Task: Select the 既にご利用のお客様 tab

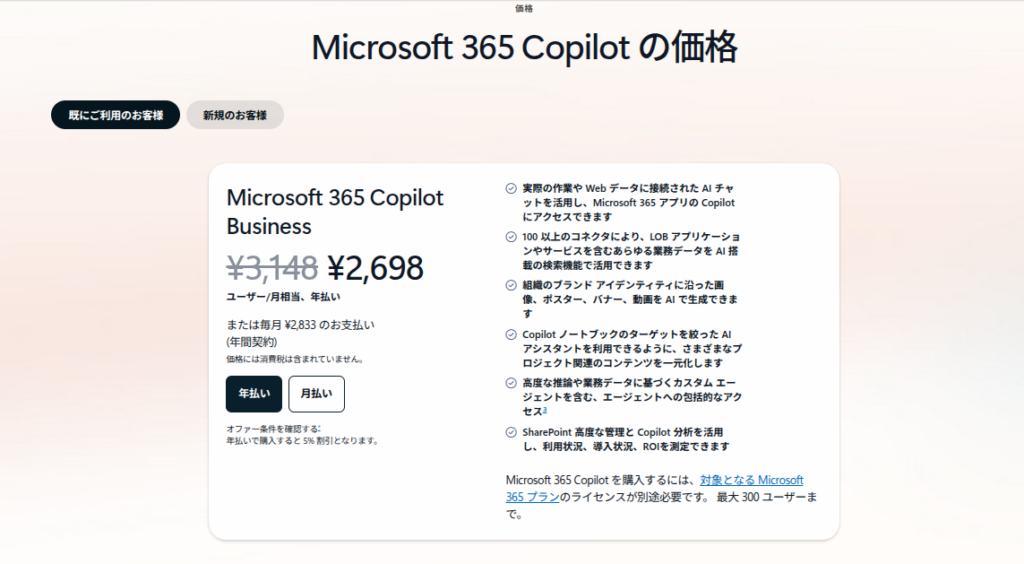Action: (x=115, y=115)
